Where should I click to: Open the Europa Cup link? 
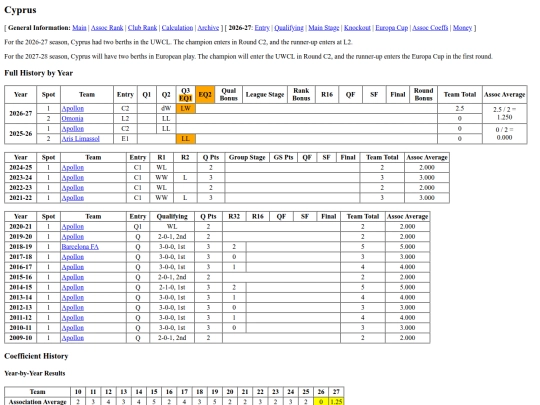(x=392, y=28)
